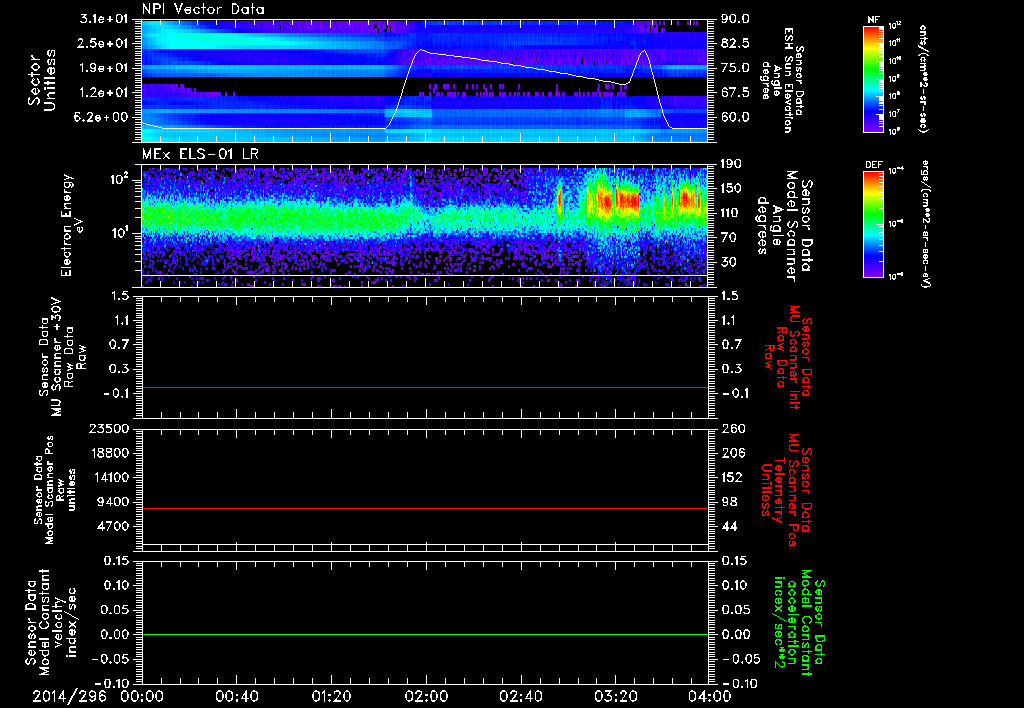1024x708 pixels.
Task: Click the 4700 scanner position tick label
Action: 115,526
